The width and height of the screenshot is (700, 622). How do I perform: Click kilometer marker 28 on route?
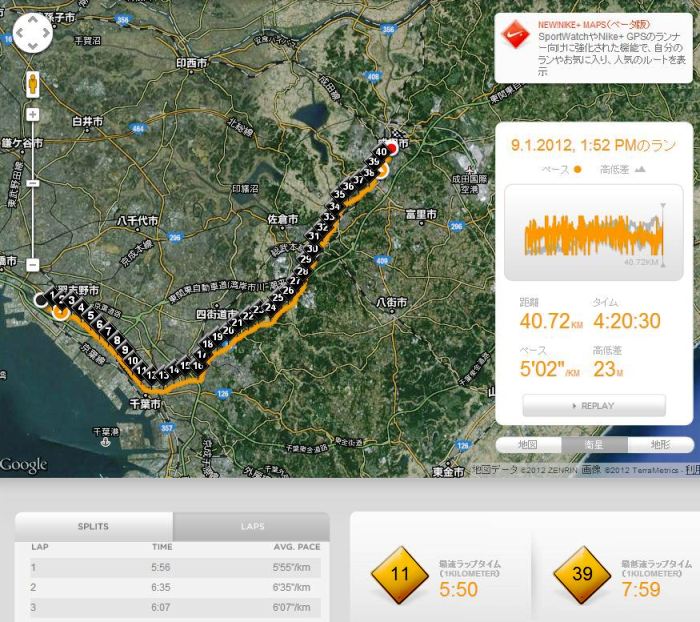click(x=303, y=271)
